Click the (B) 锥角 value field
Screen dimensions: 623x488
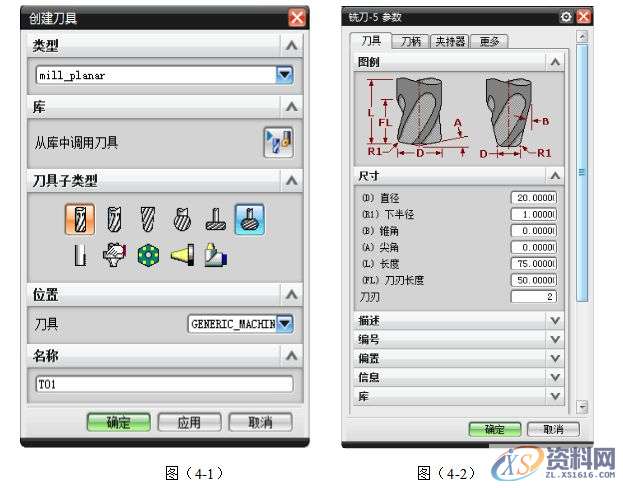coord(534,230)
